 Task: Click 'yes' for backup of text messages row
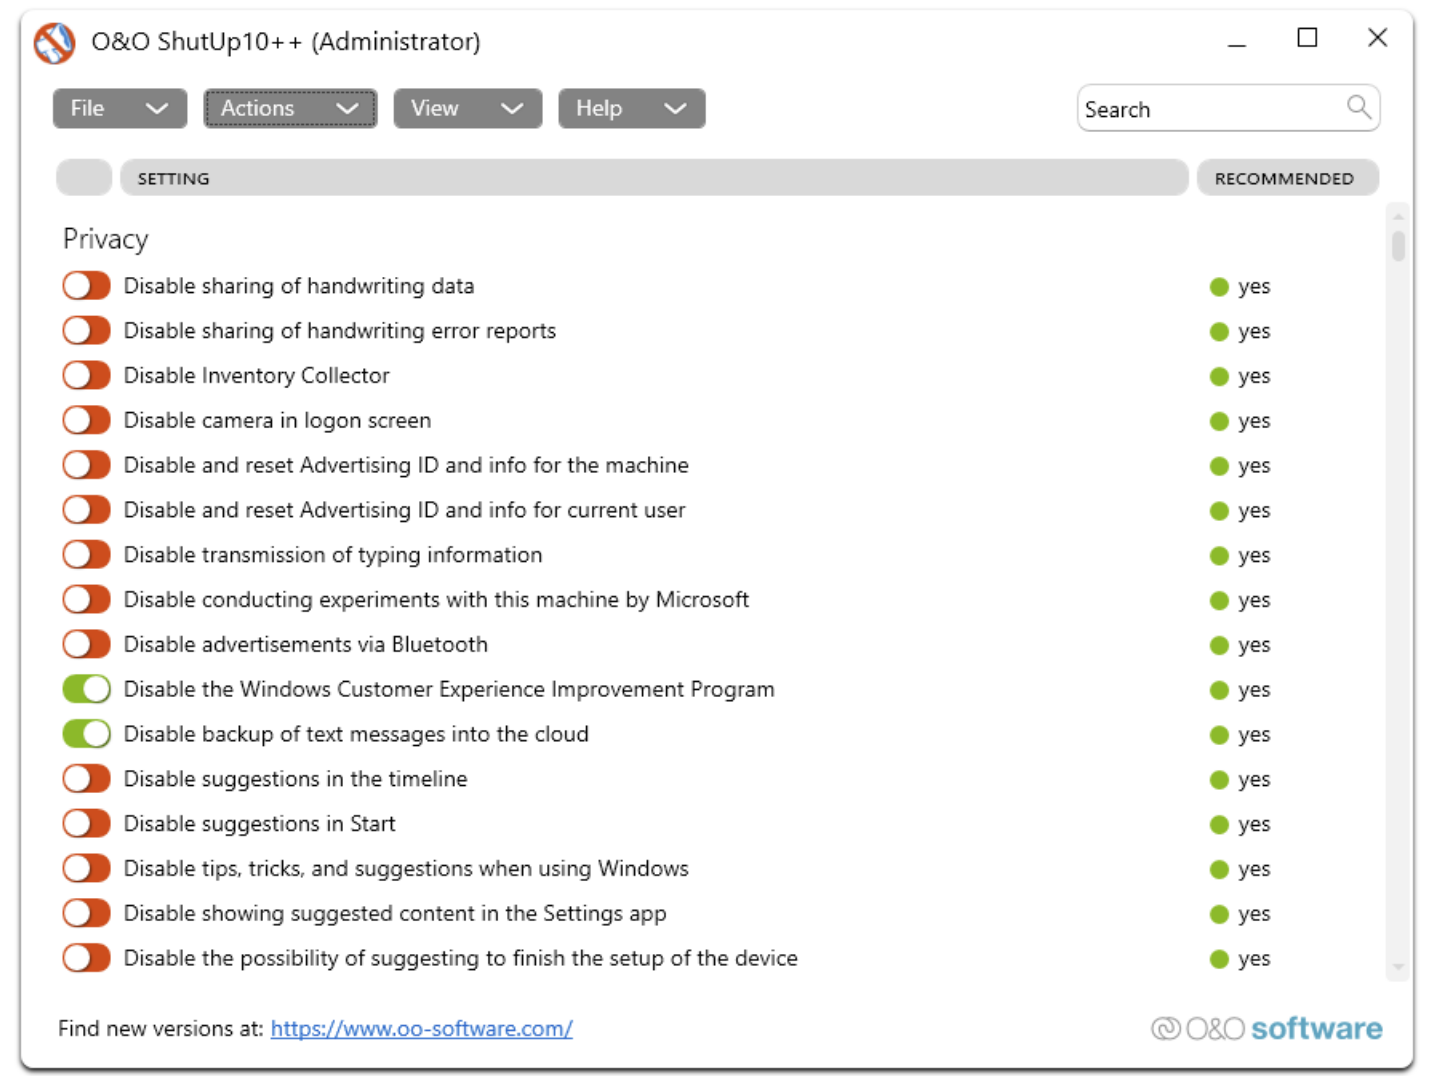(x=1254, y=736)
